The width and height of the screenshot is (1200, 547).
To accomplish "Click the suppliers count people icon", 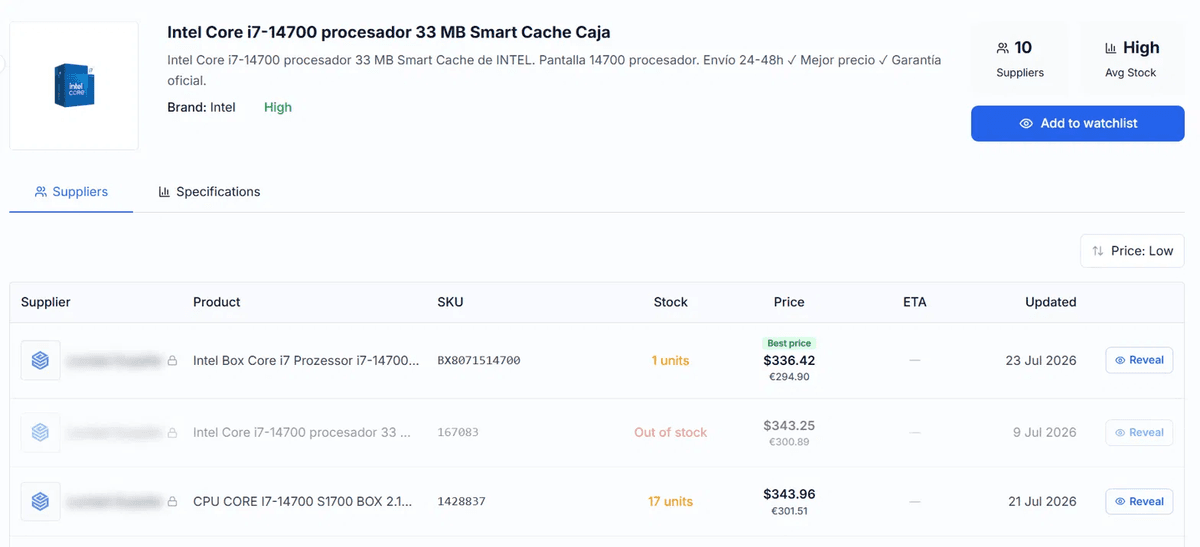I will [x=1003, y=48].
